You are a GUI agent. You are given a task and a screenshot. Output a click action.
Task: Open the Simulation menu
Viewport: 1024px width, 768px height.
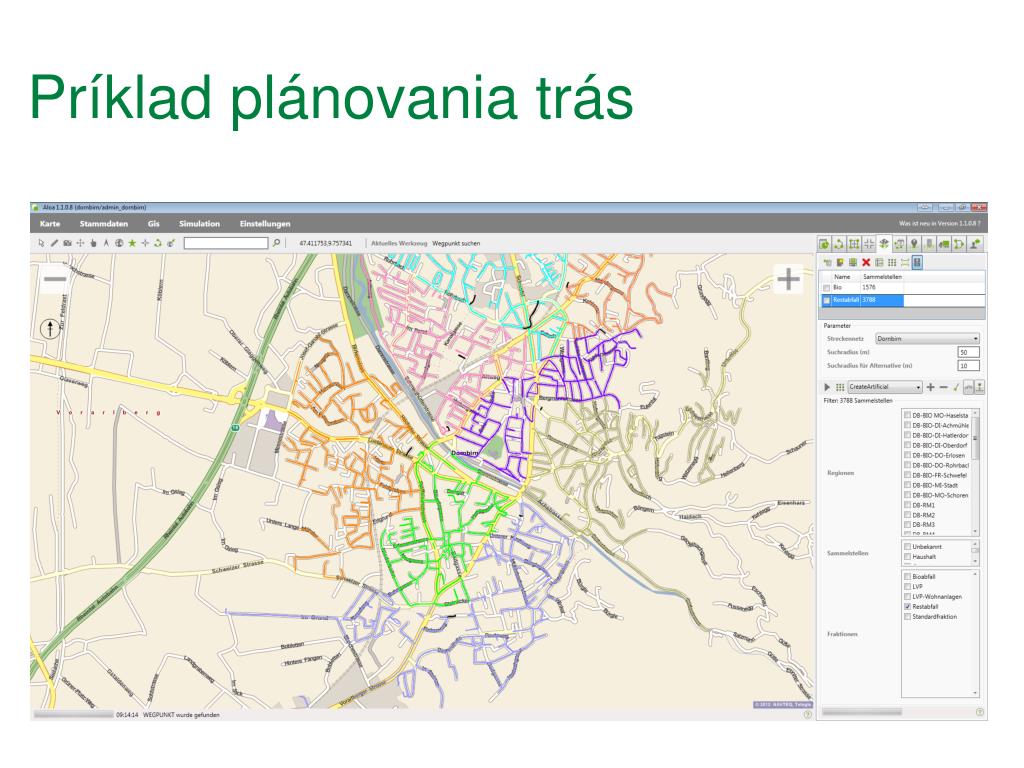(199, 223)
